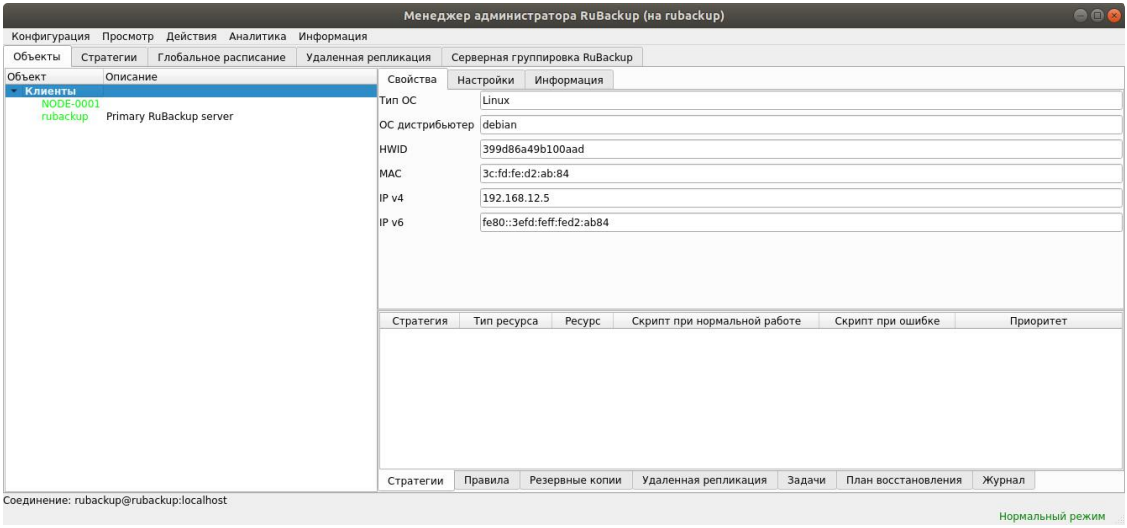The image size is (1127, 528).
Task: Click the HWID field
Action: [801, 149]
